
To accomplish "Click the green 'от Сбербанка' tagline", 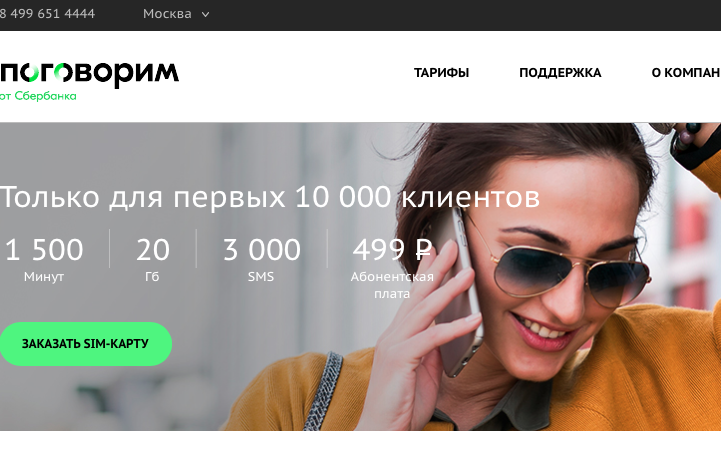I will [x=38, y=96].
